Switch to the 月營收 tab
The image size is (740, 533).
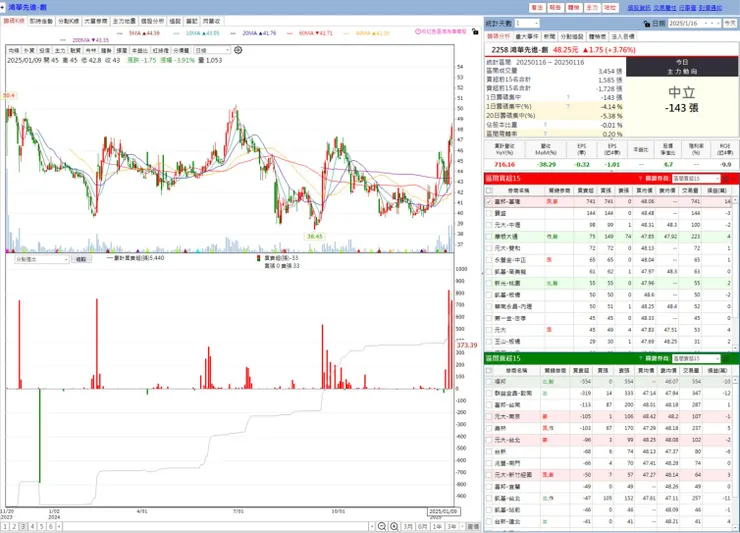point(211,21)
